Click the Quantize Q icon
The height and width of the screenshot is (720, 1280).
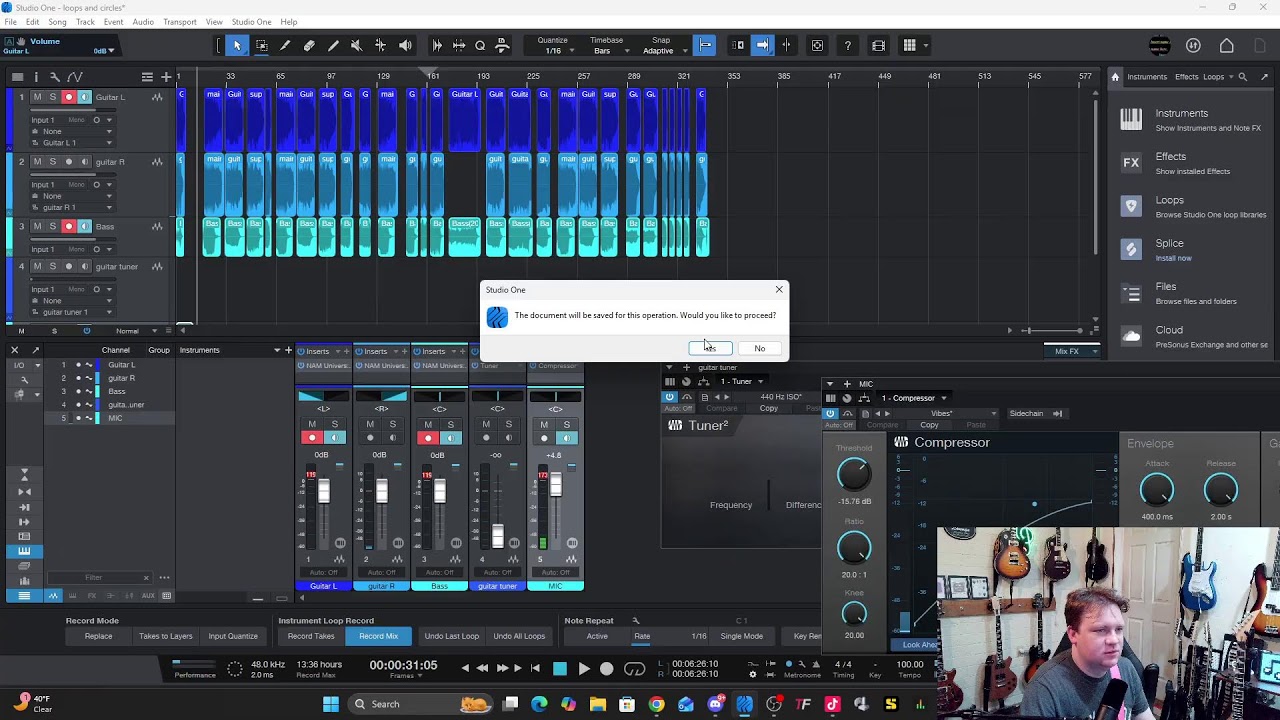480,45
